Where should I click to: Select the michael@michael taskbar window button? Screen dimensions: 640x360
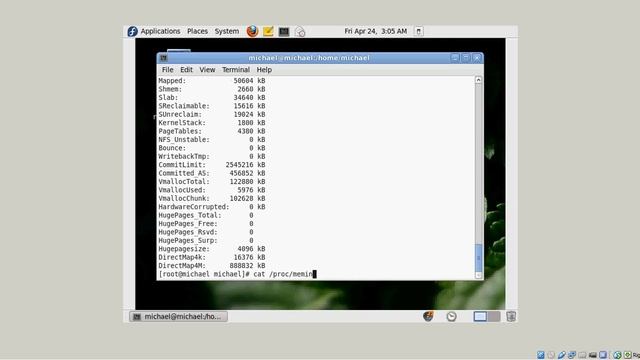(x=178, y=316)
